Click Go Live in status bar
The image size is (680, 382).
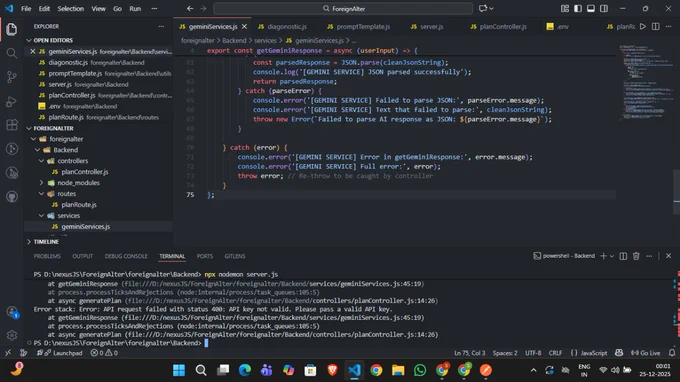click(645, 353)
